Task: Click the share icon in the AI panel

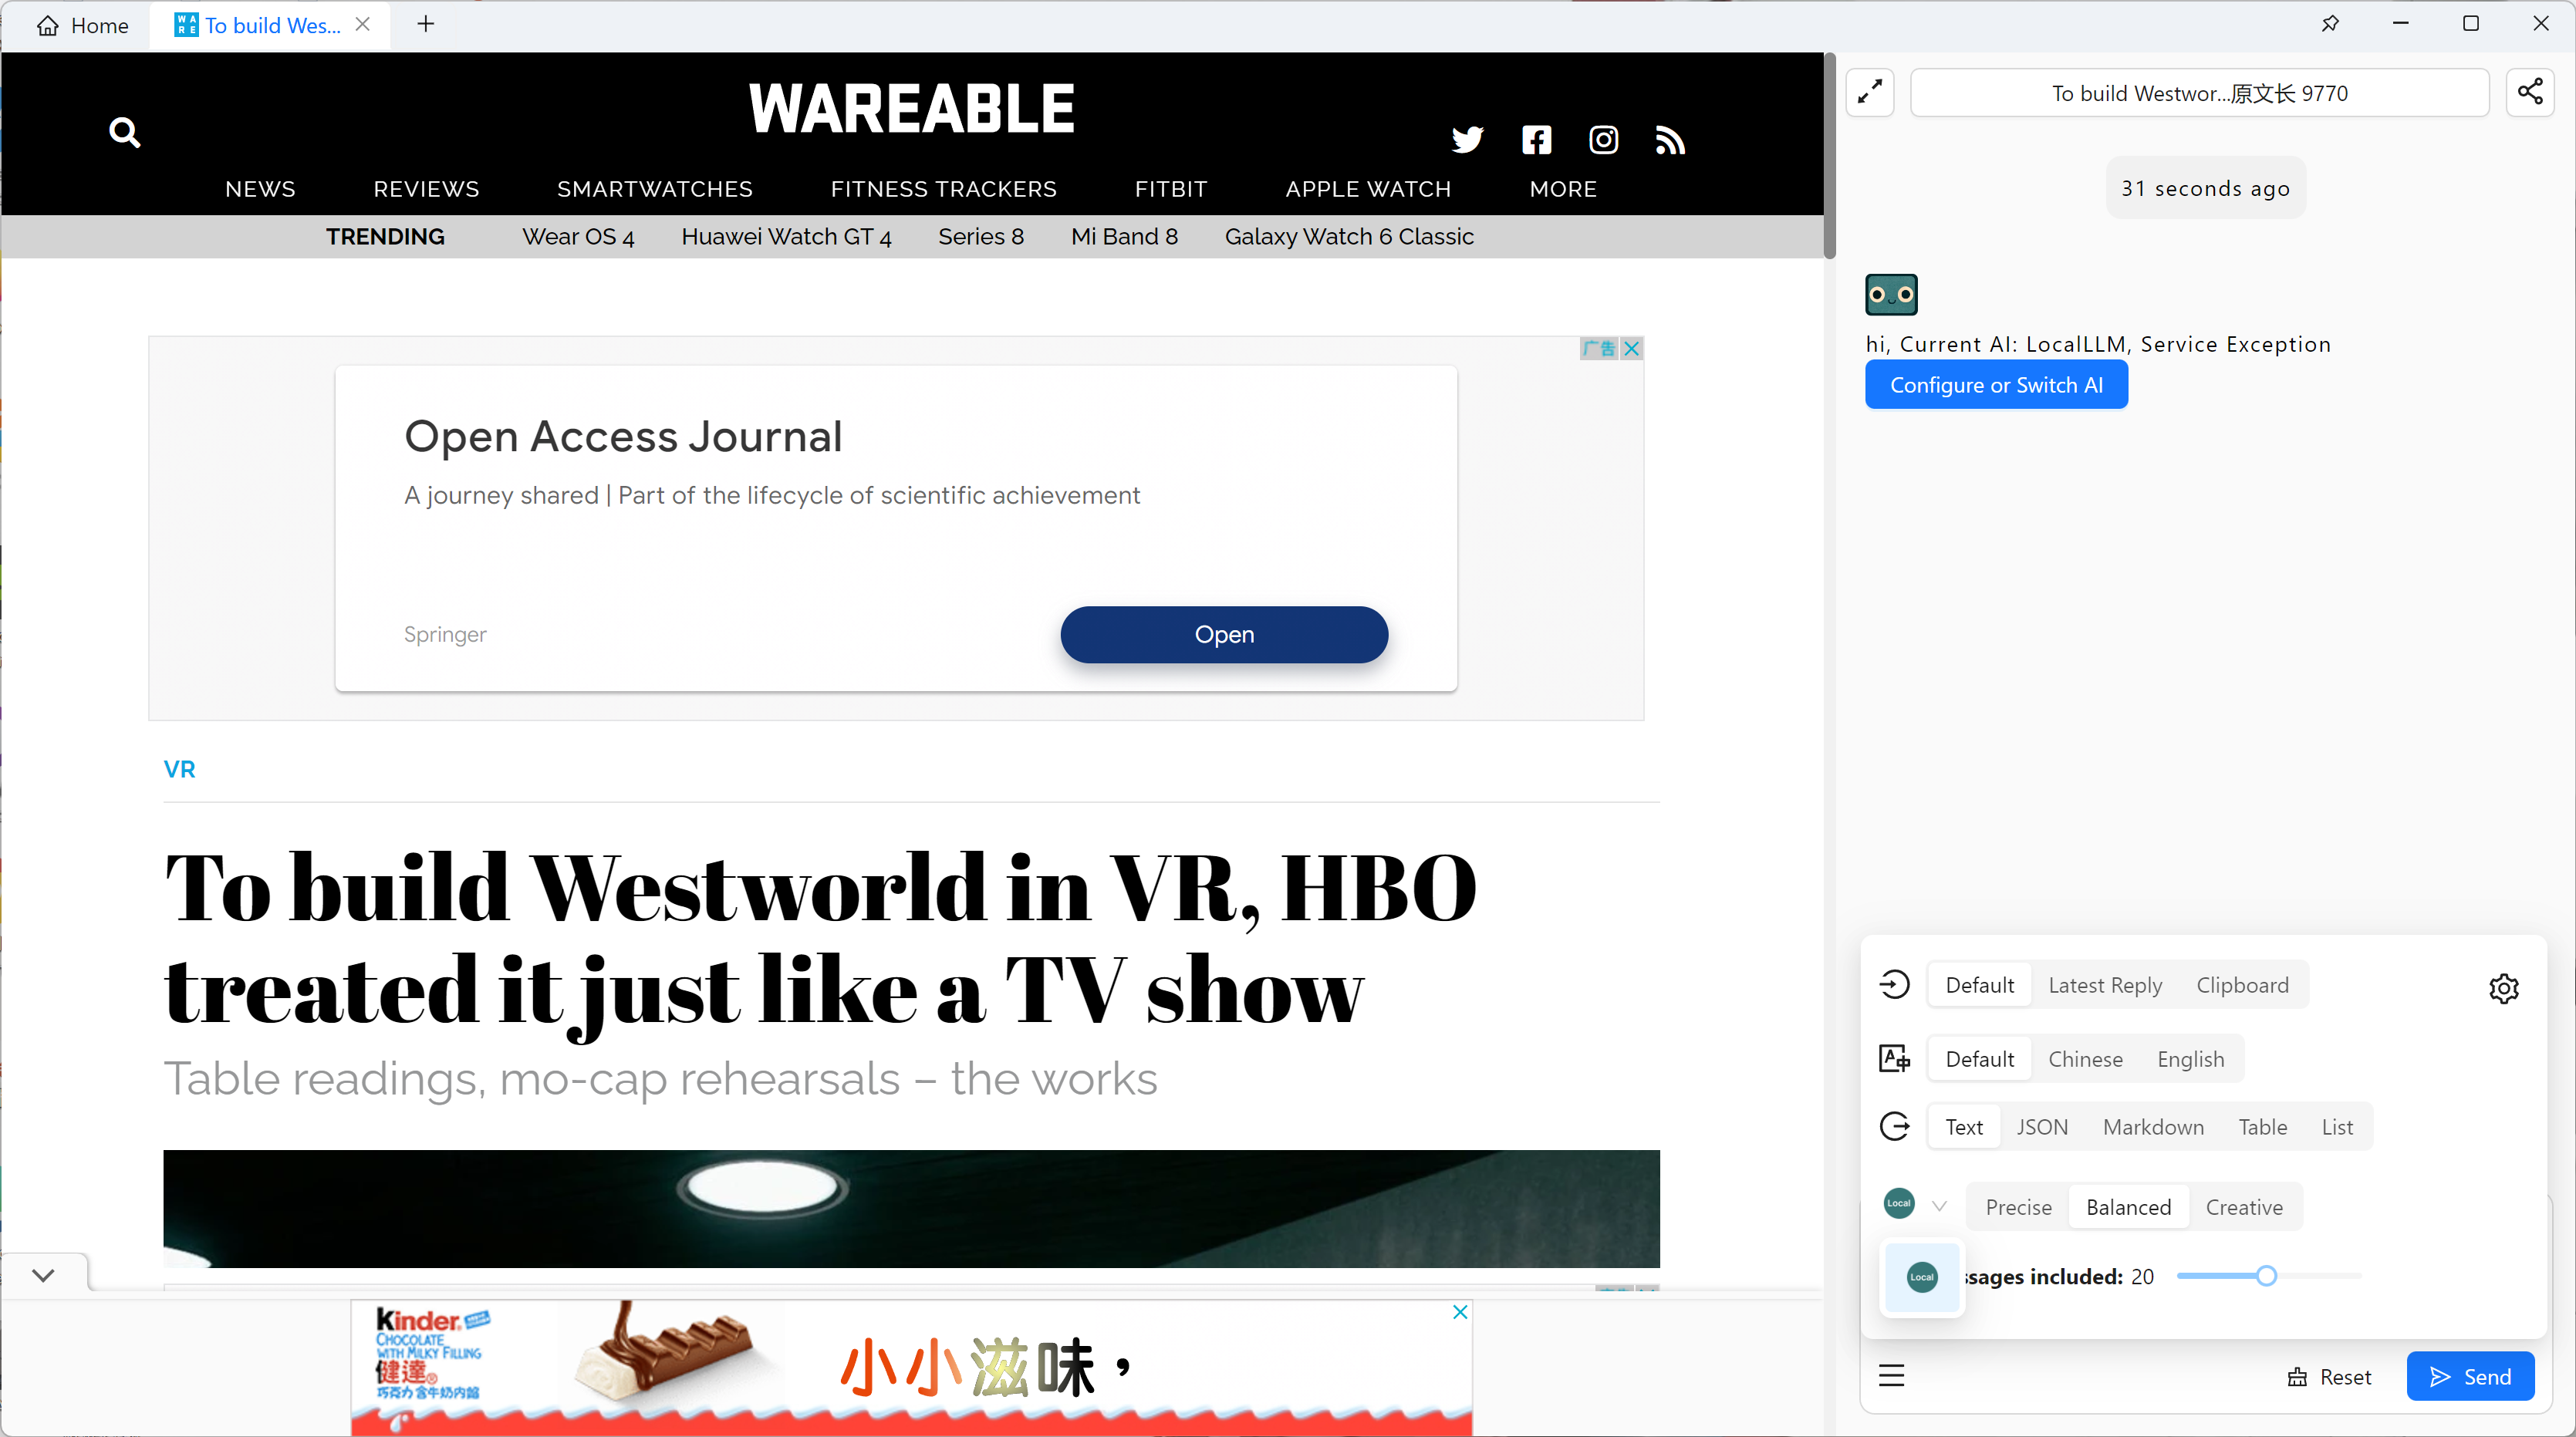Action: pyautogui.click(x=2530, y=92)
